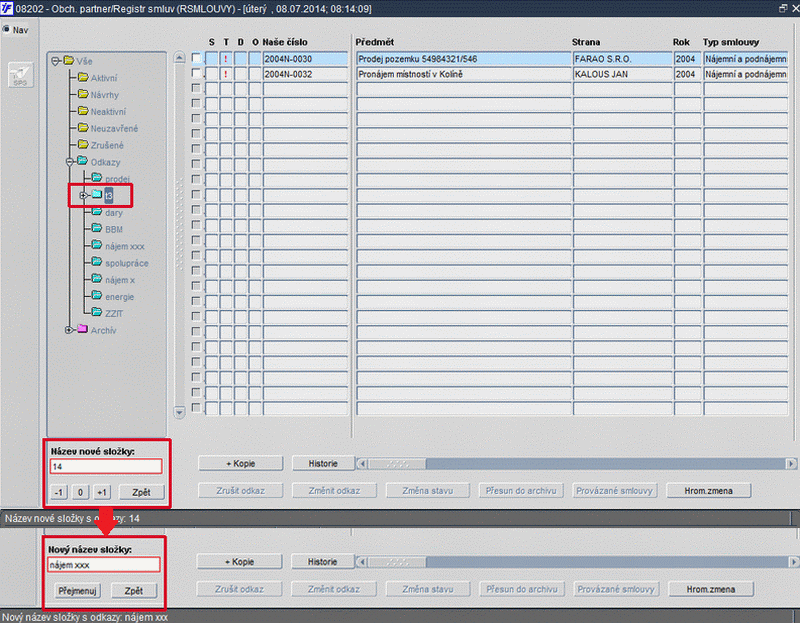
Task: Click the Přejmenuj button
Action: point(77,591)
